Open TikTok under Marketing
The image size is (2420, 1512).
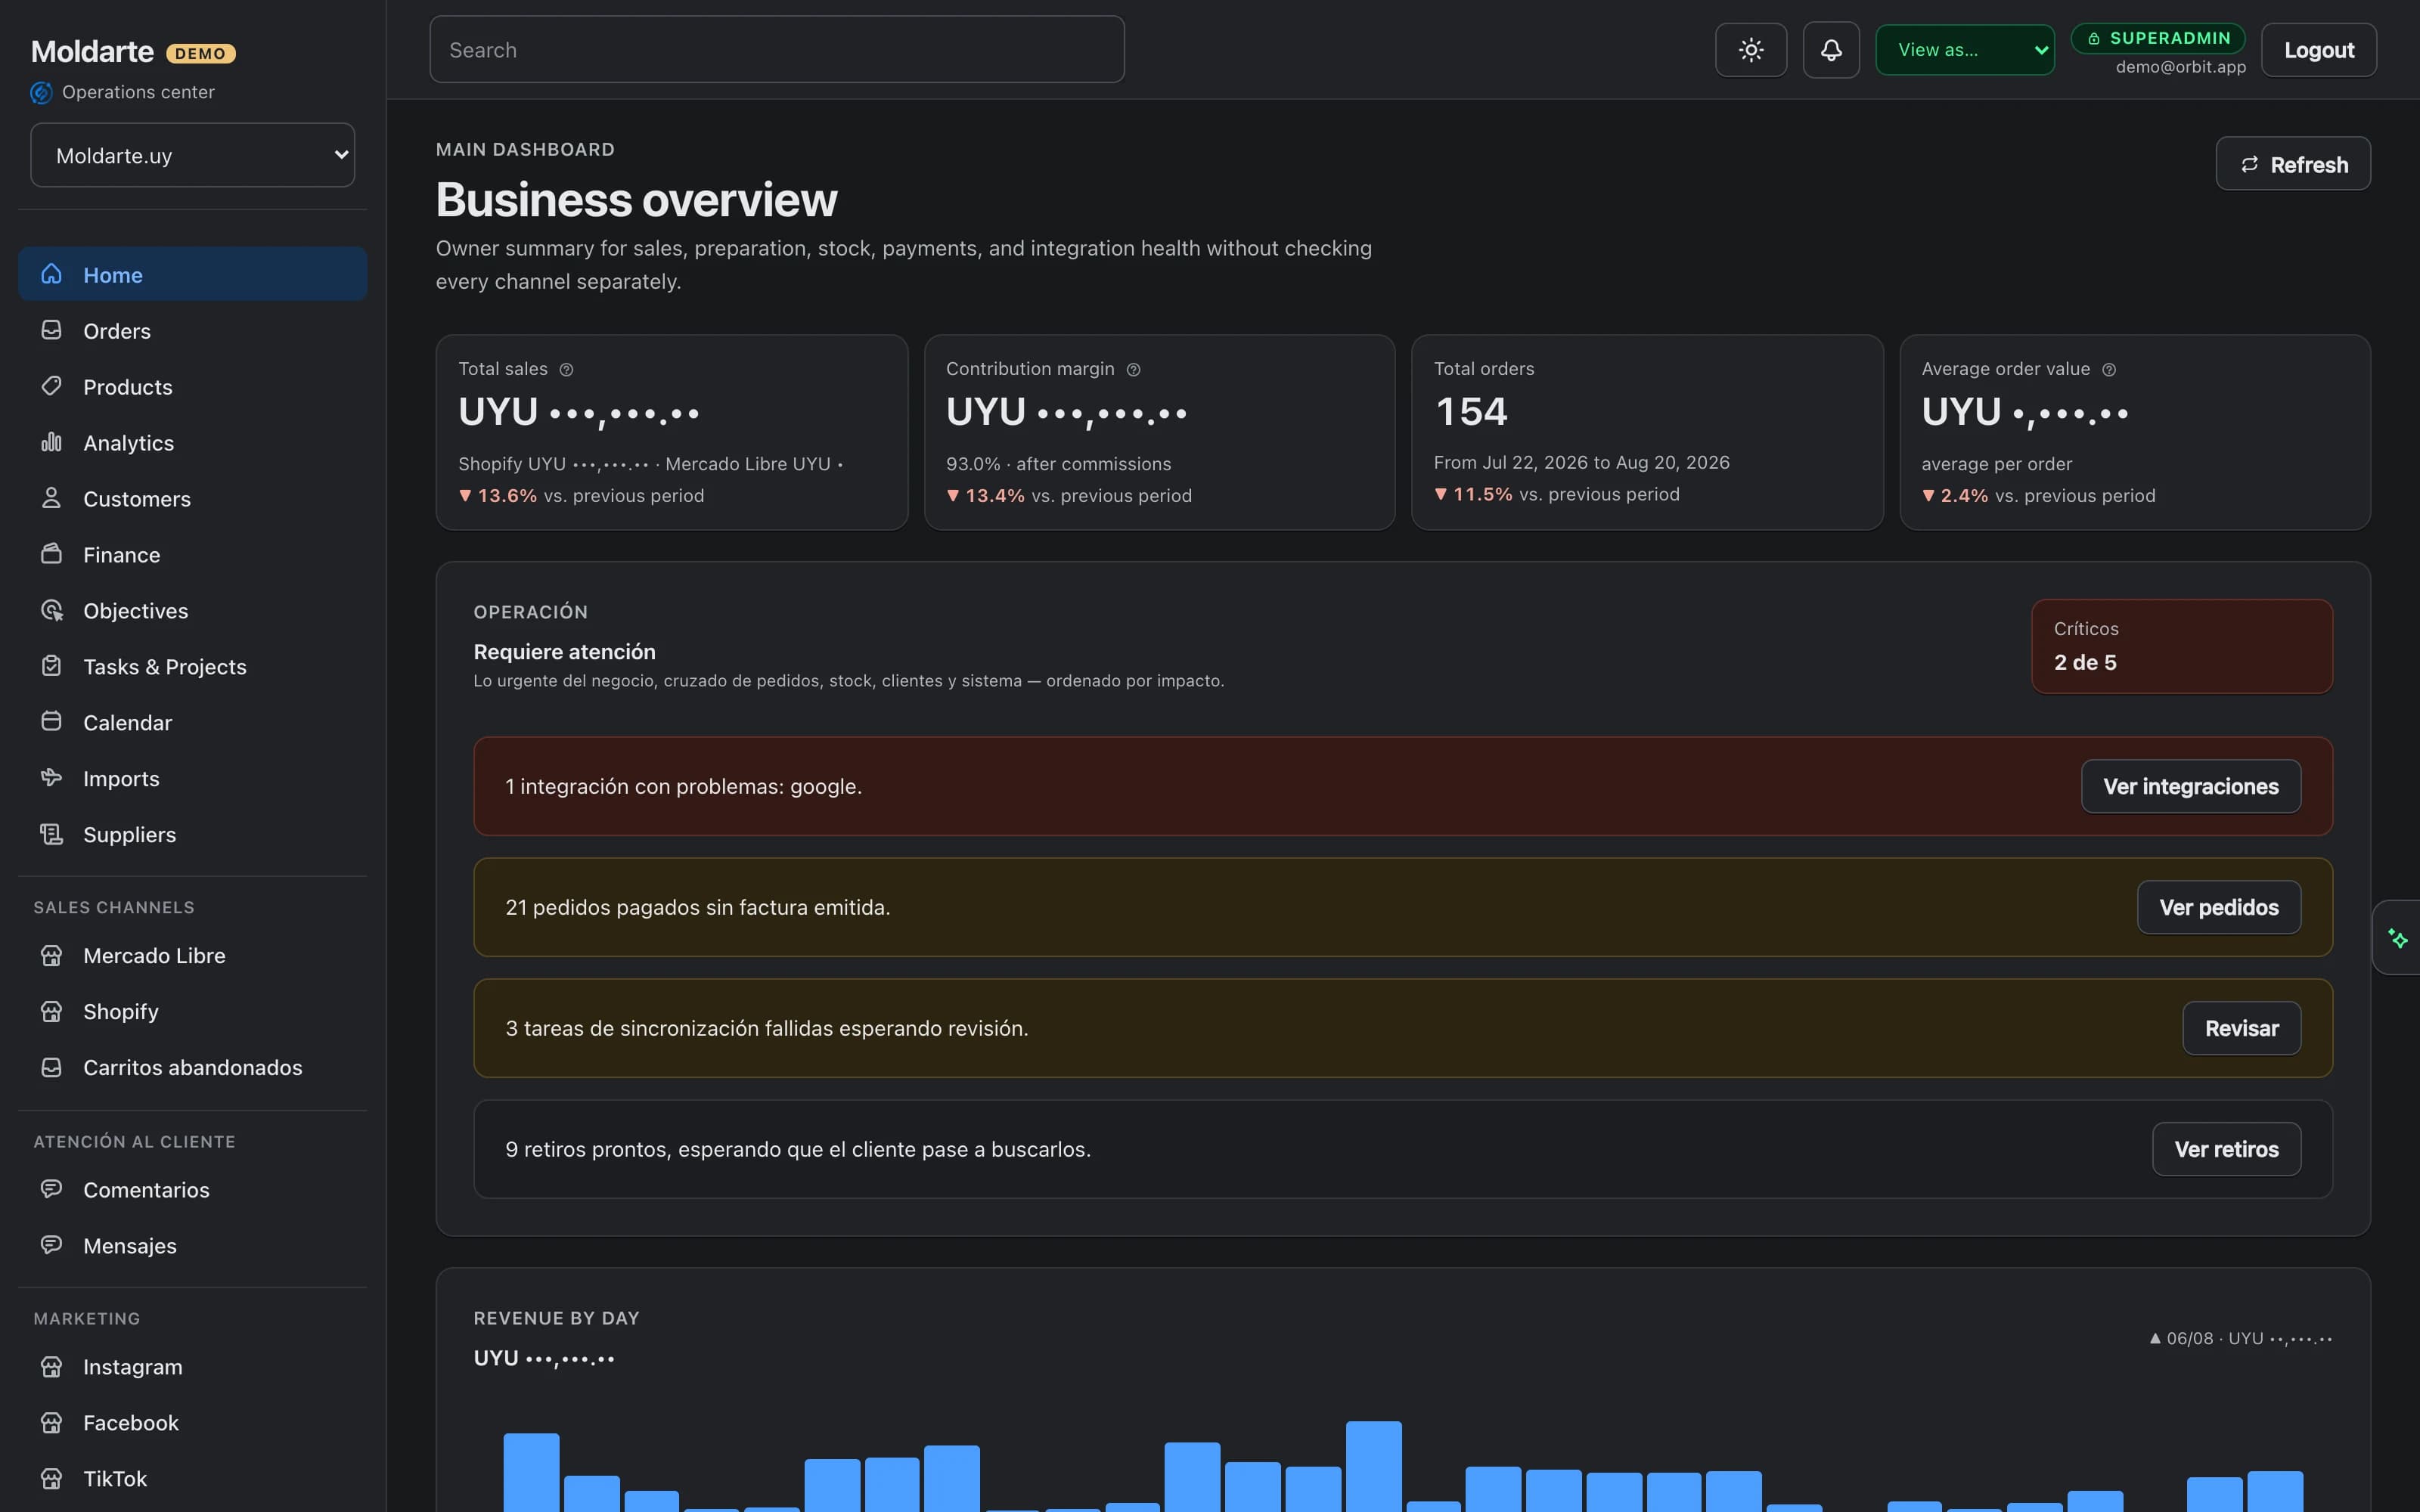click(193, 1478)
